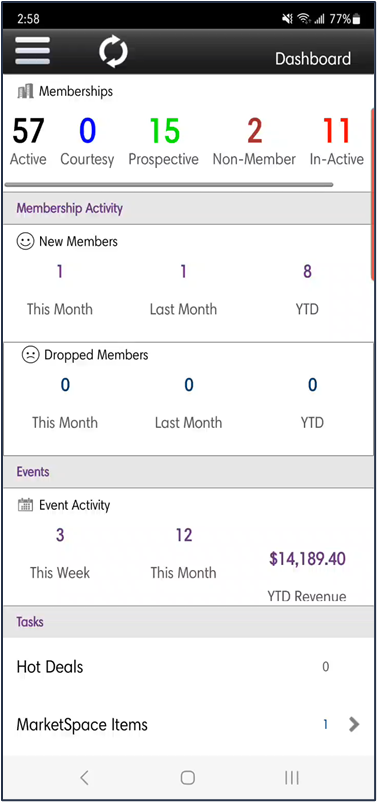Image resolution: width=377 pixels, height=802 pixels.
Task: Click the red vertical scroll indicator
Action: point(373,194)
